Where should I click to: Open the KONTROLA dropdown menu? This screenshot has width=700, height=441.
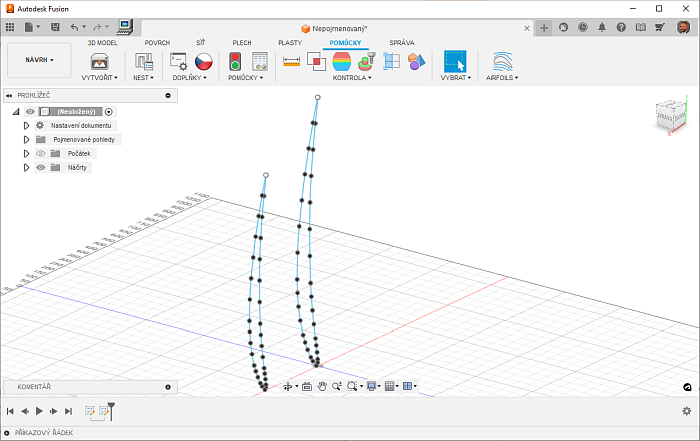352,77
